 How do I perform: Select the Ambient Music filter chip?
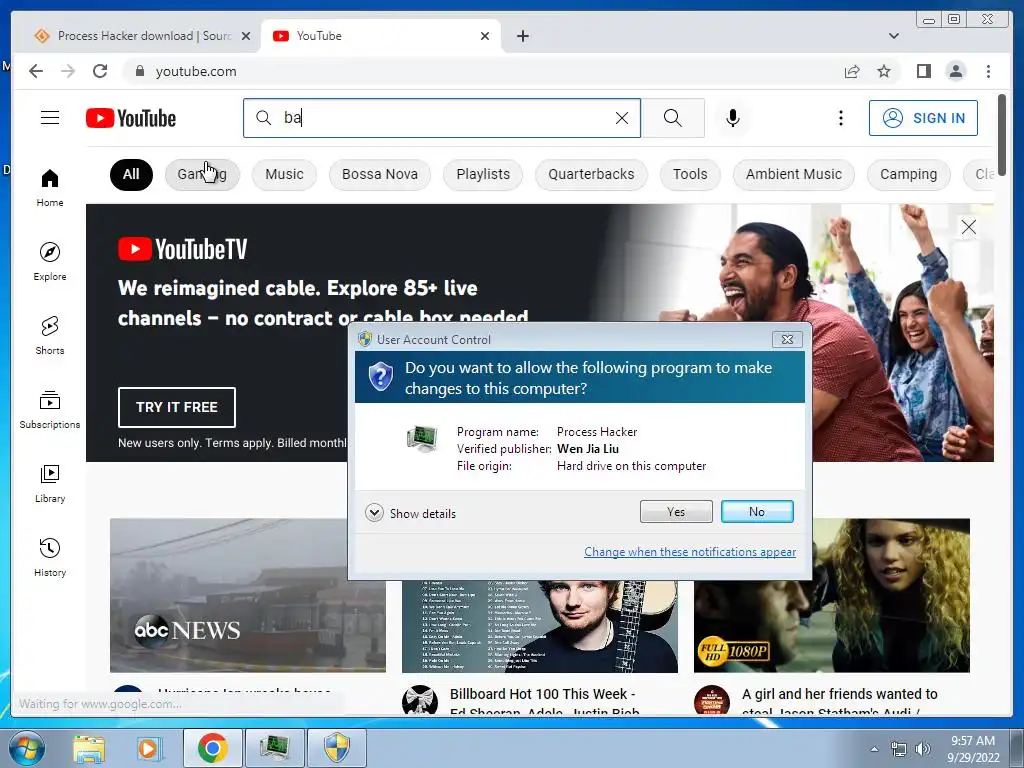point(793,174)
